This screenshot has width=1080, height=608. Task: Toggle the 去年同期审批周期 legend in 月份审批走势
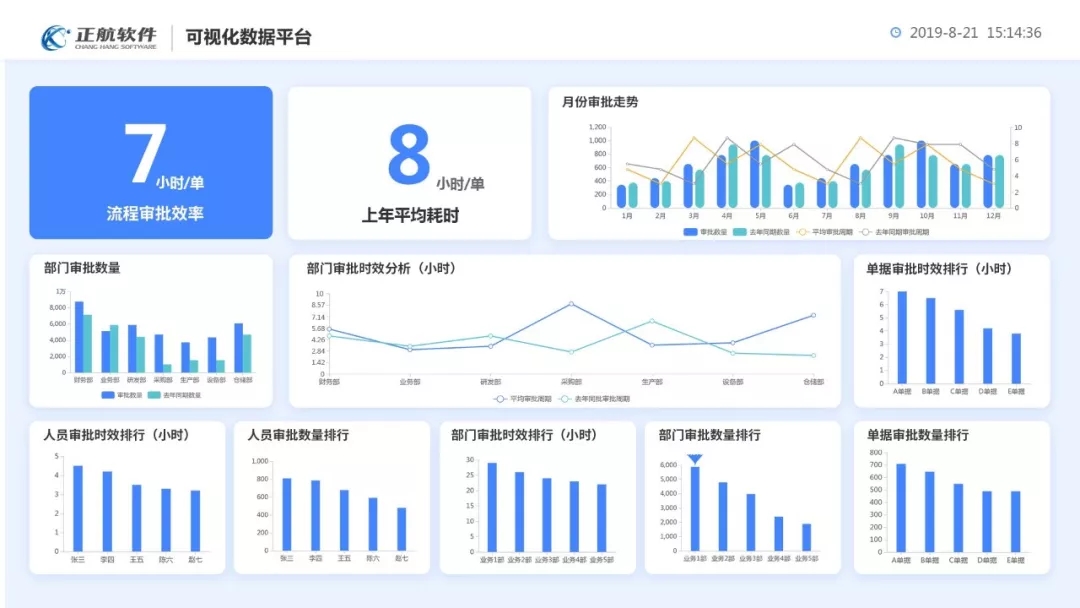pyautogui.click(x=895, y=232)
